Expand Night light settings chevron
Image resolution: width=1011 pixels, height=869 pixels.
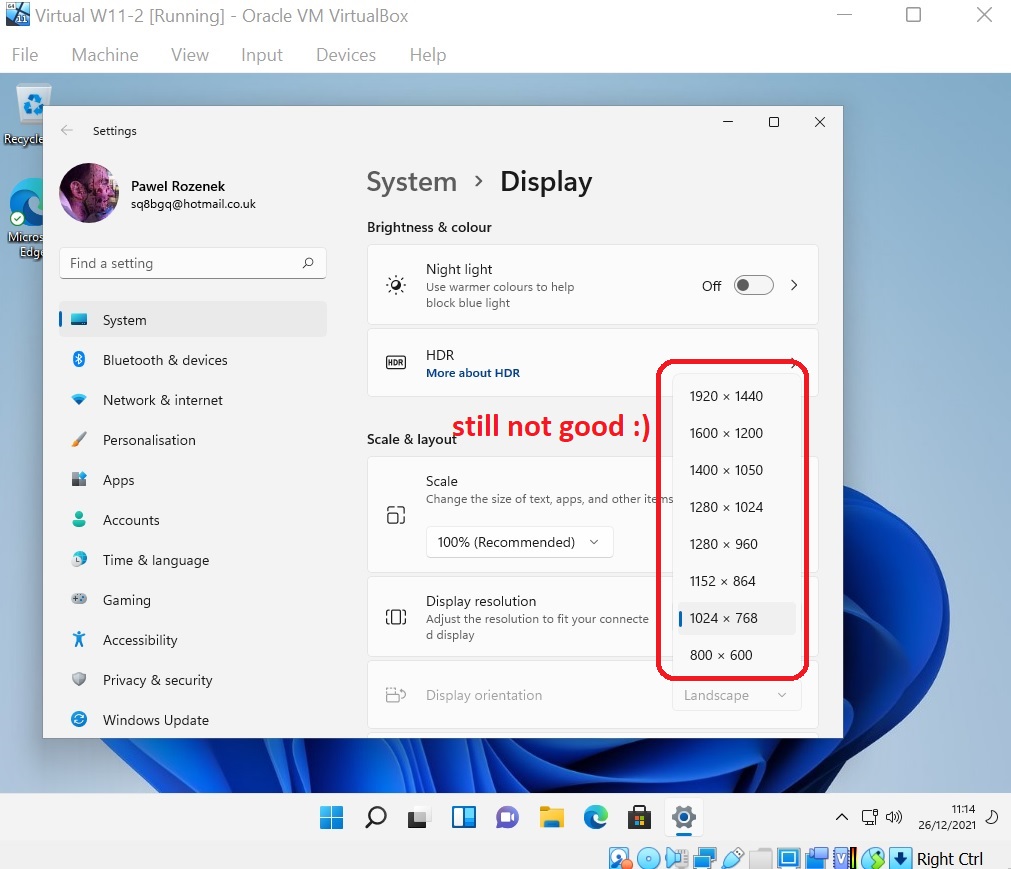pyautogui.click(x=794, y=285)
